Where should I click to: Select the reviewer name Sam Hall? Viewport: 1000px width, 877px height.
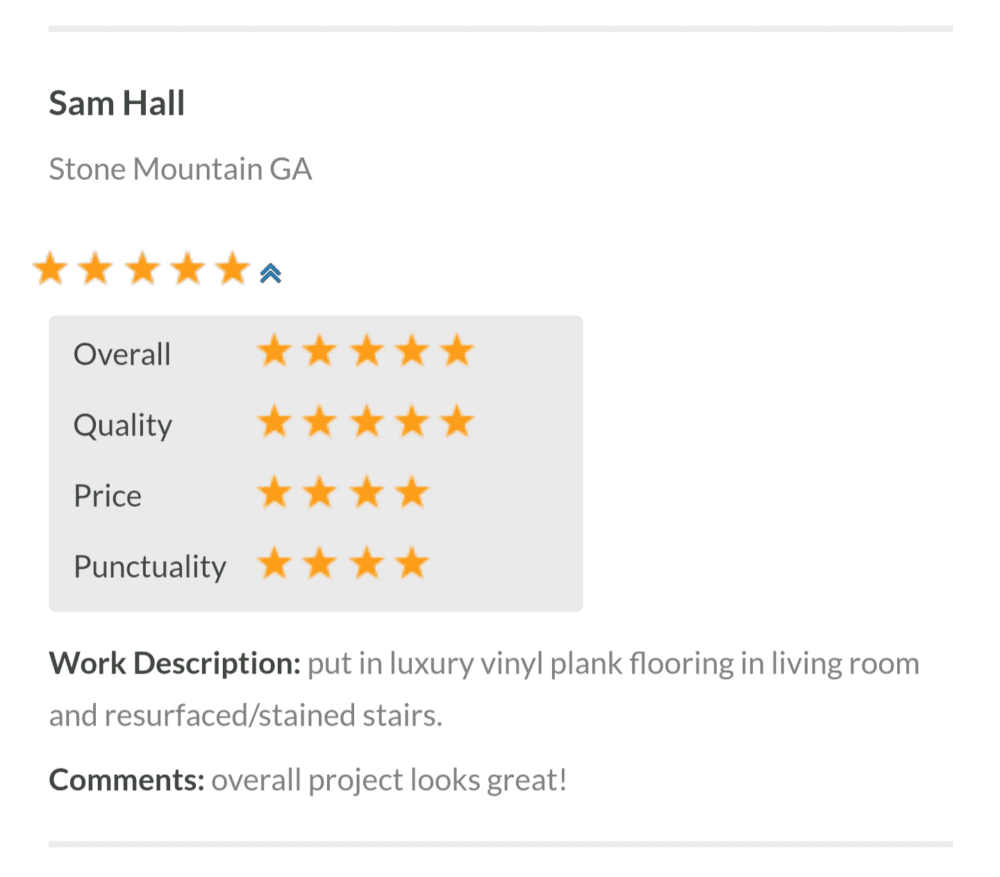pos(117,103)
